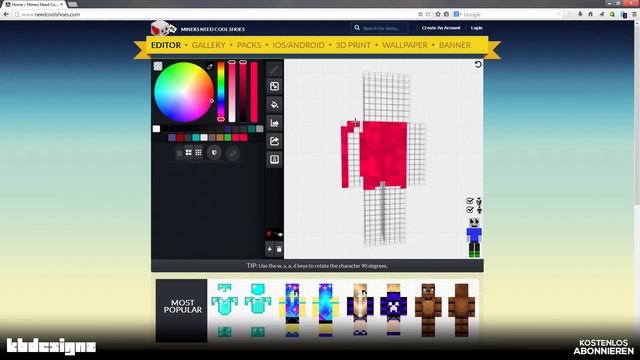Open the WALLPAPER tab
Screen dimensions: 640x360
[x=405, y=45]
